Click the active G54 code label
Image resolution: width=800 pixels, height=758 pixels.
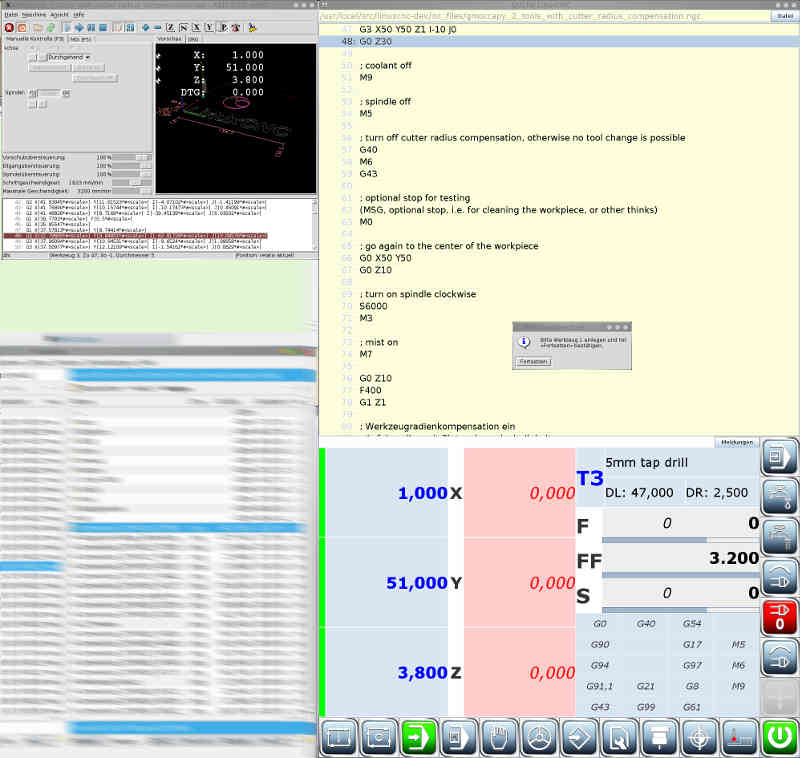point(692,623)
